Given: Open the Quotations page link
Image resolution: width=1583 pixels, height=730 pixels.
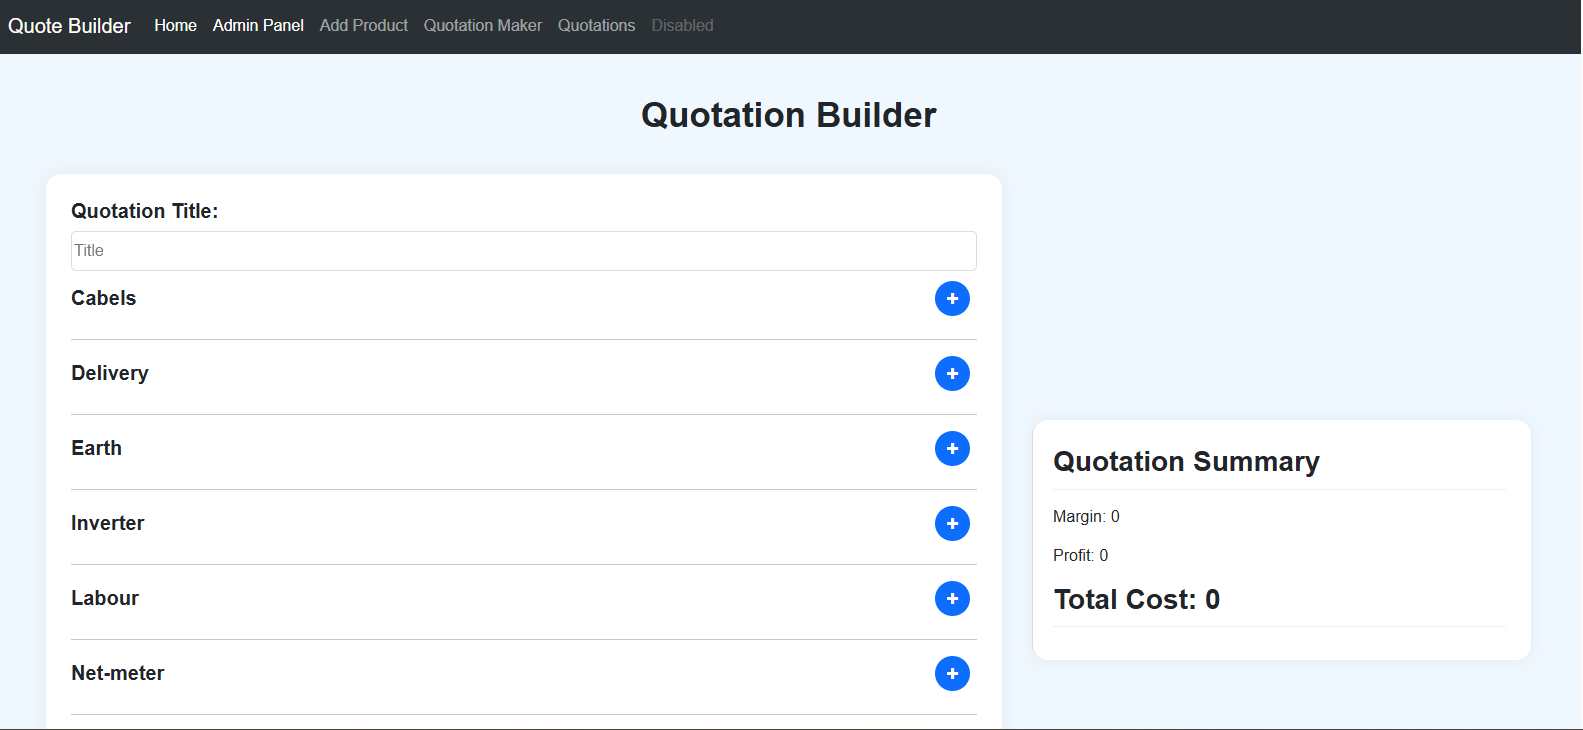Looking at the screenshot, I should [x=596, y=26].
